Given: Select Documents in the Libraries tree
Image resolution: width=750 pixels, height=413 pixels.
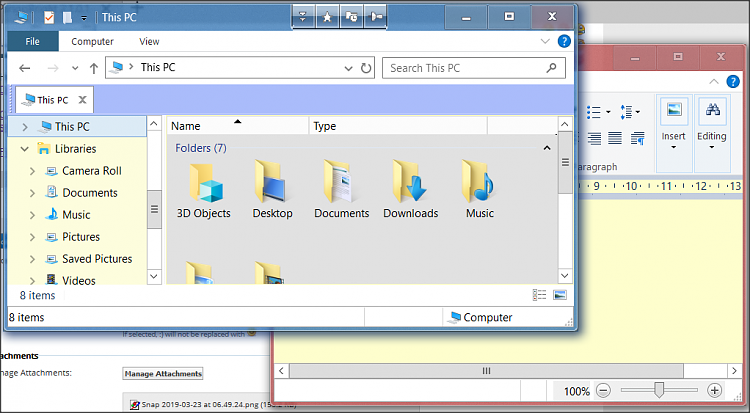Looking at the screenshot, I should point(90,193).
